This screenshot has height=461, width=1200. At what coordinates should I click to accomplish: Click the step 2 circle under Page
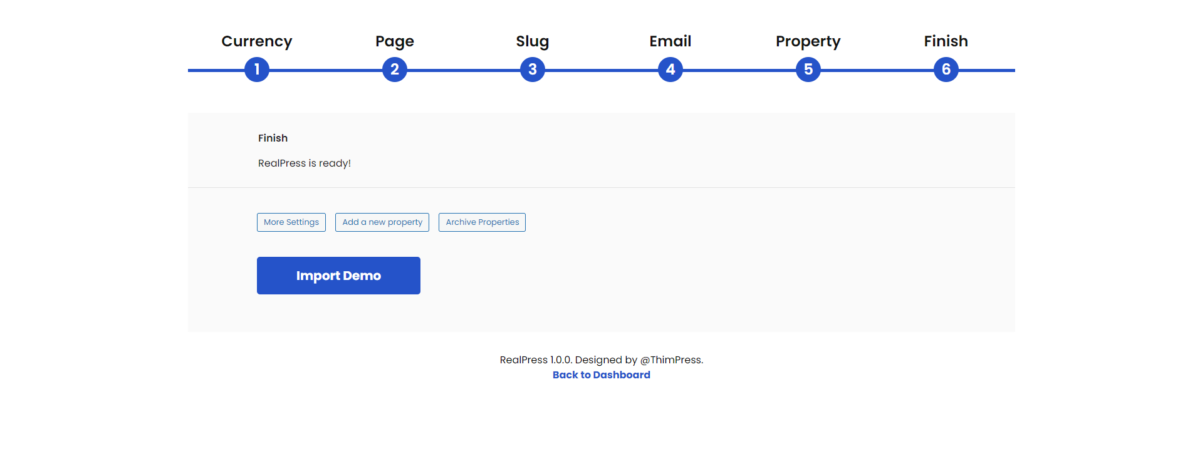pyautogui.click(x=395, y=70)
